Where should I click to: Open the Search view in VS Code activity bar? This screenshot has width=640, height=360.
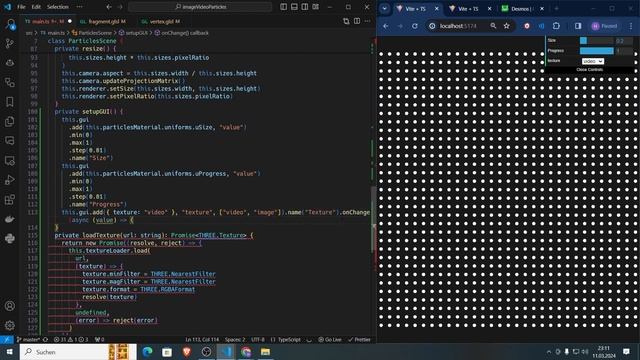[x=10, y=24]
